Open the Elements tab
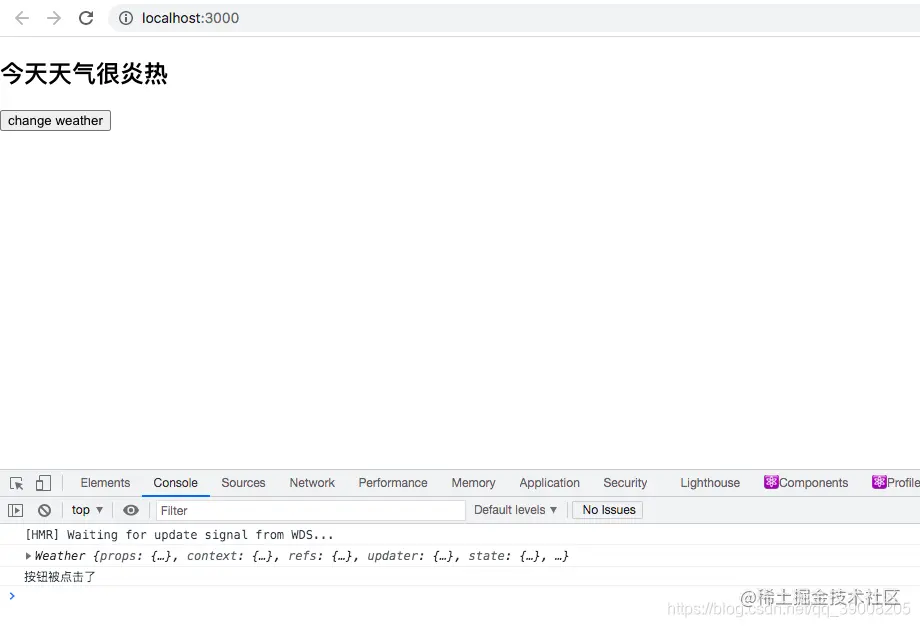This screenshot has height=627, width=920. pyautogui.click(x=105, y=483)
